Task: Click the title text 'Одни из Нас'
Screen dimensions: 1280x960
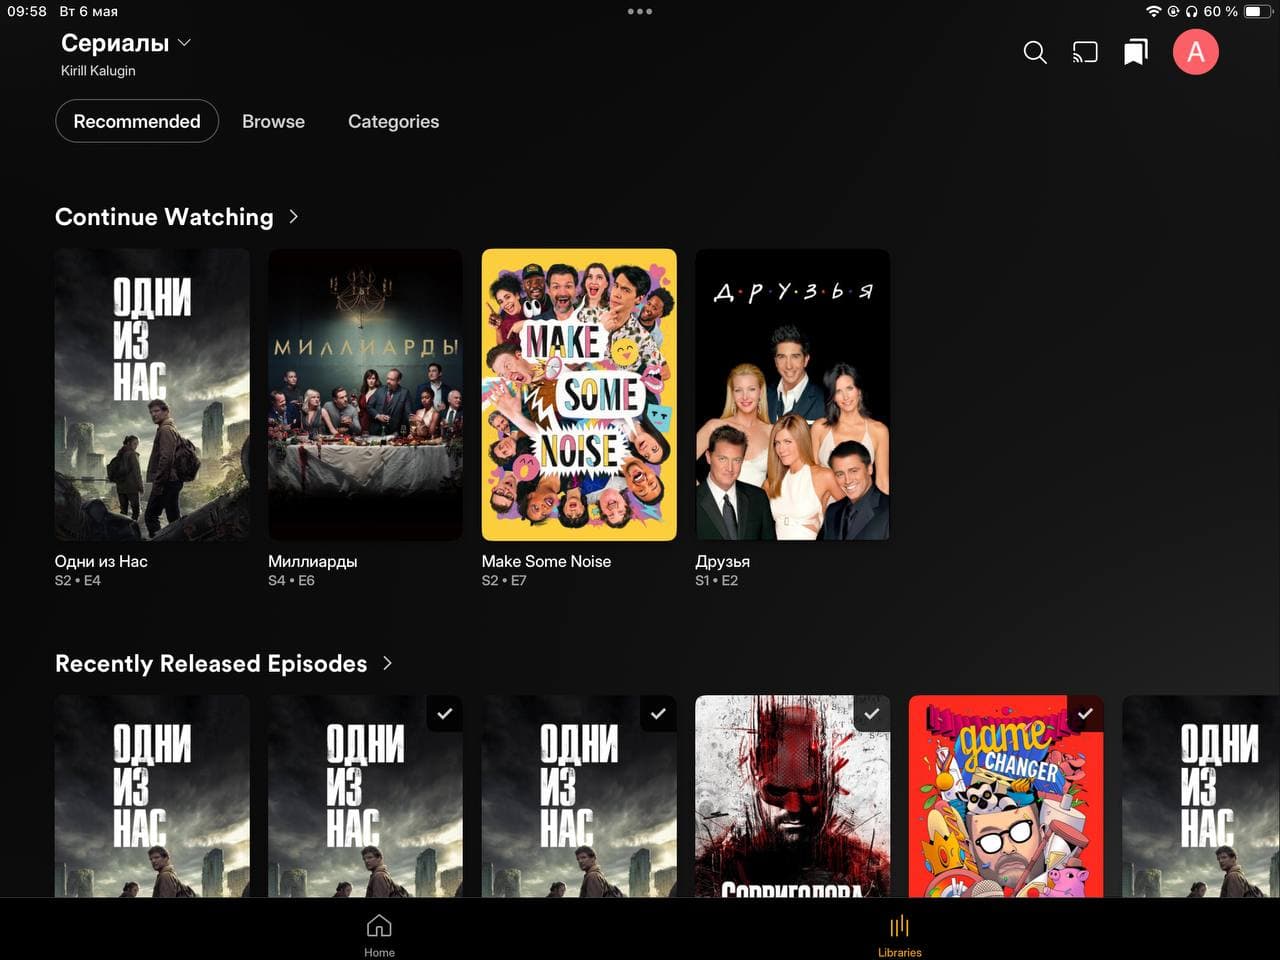Action: pos(101,561)
